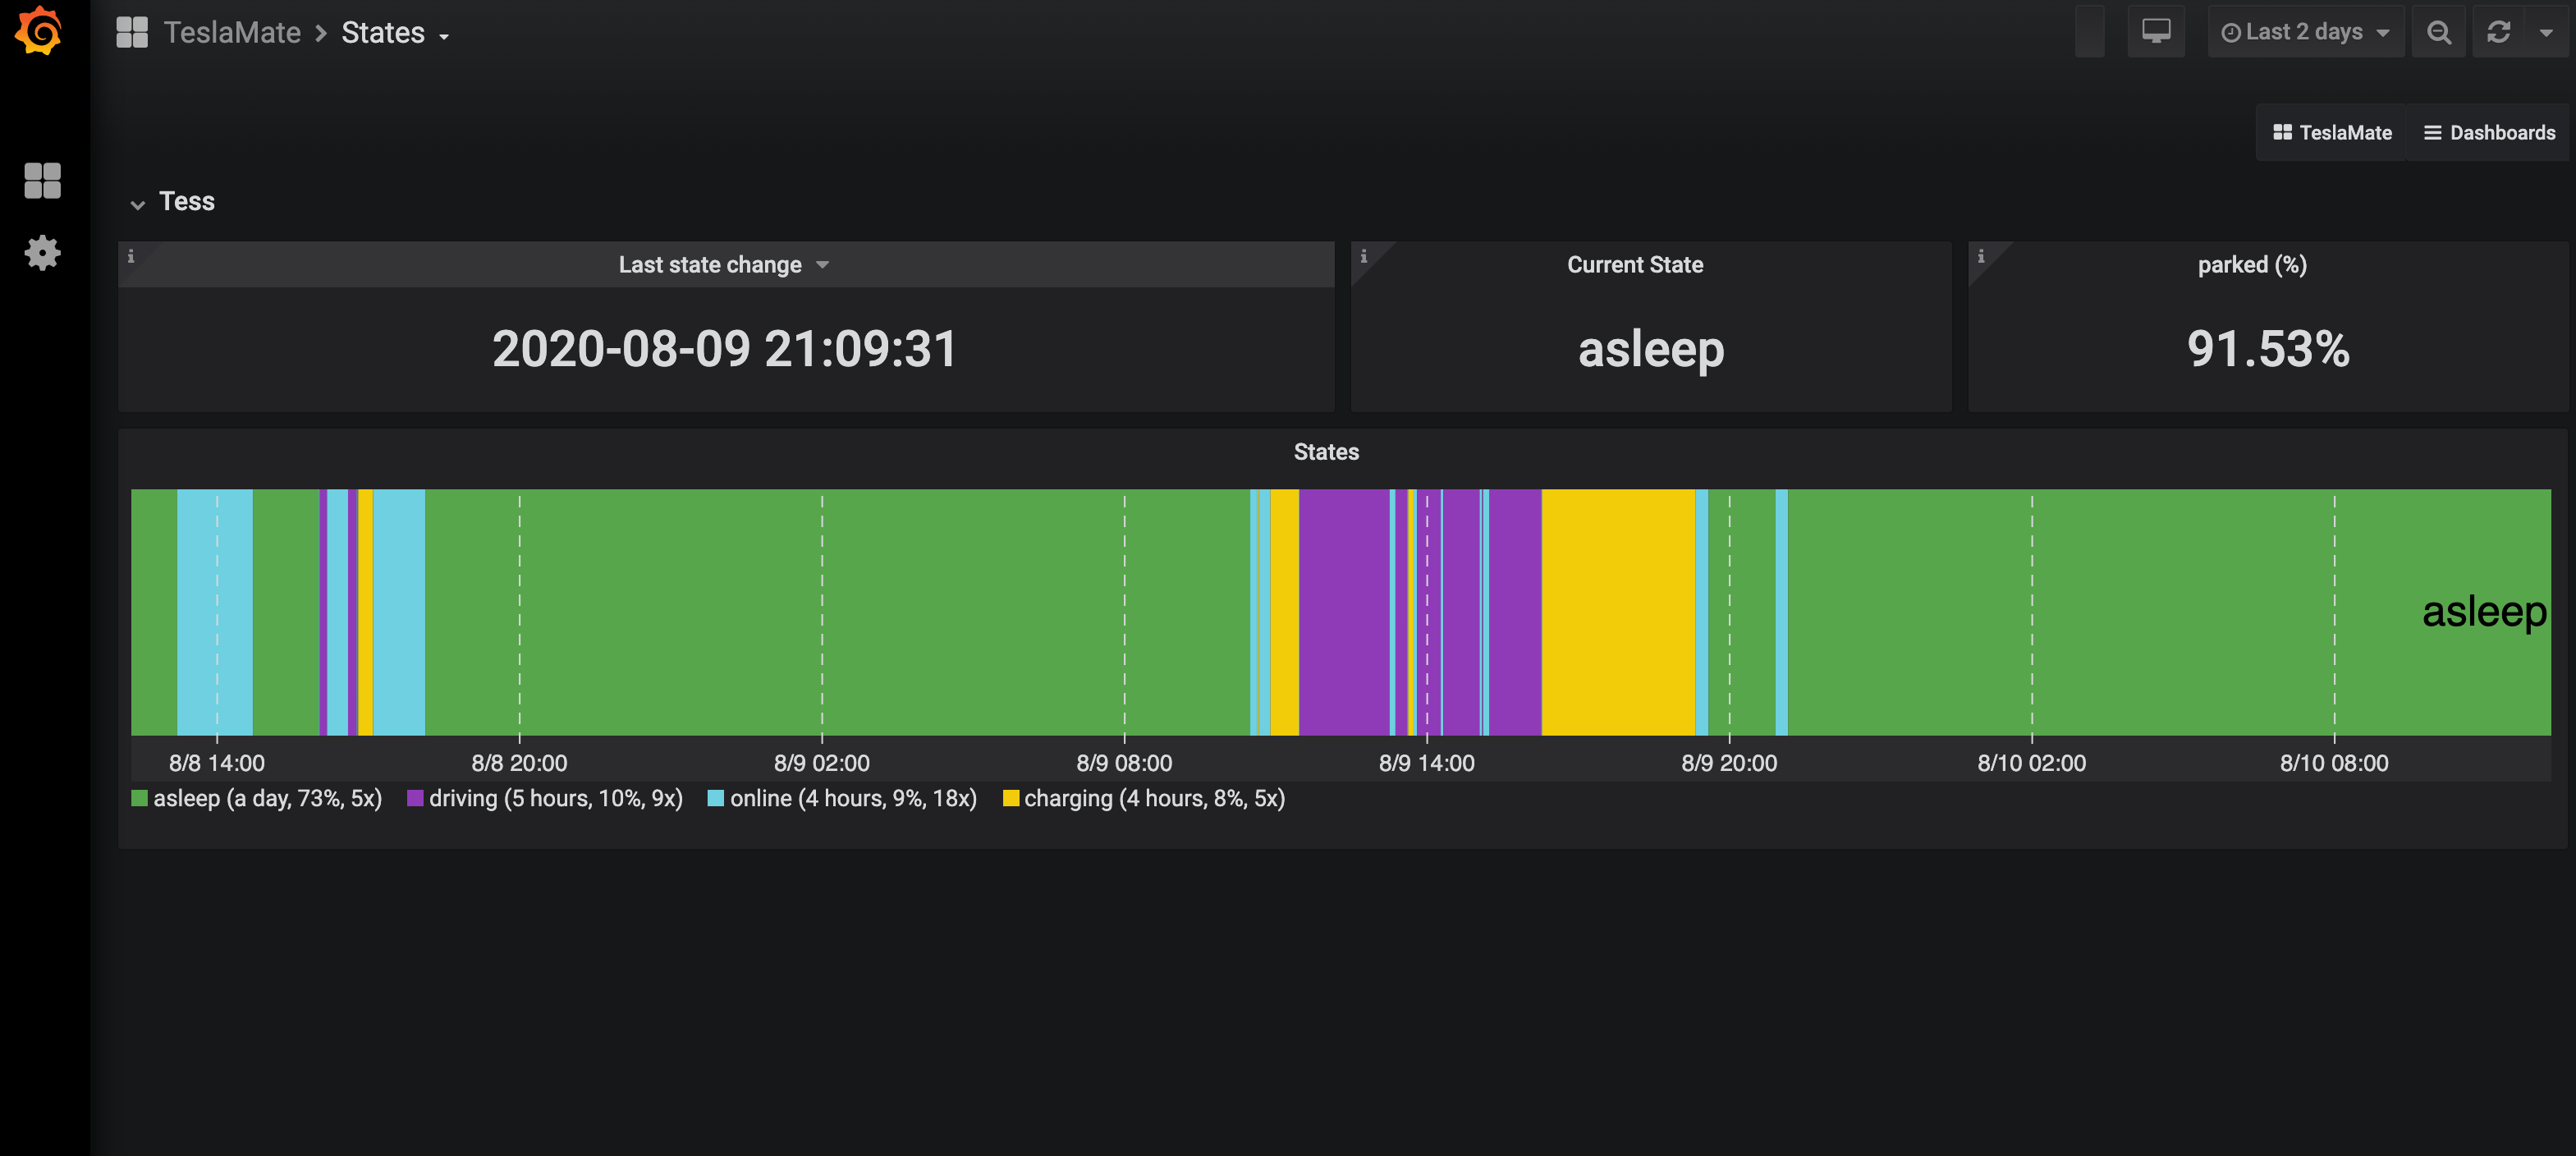The height and width of the screenshot is (1156, 2576).
Task: Click the dashboard grid icon beside TeslaMate breadcrumb
Action: pyautogui.click(x=132, y=32)
